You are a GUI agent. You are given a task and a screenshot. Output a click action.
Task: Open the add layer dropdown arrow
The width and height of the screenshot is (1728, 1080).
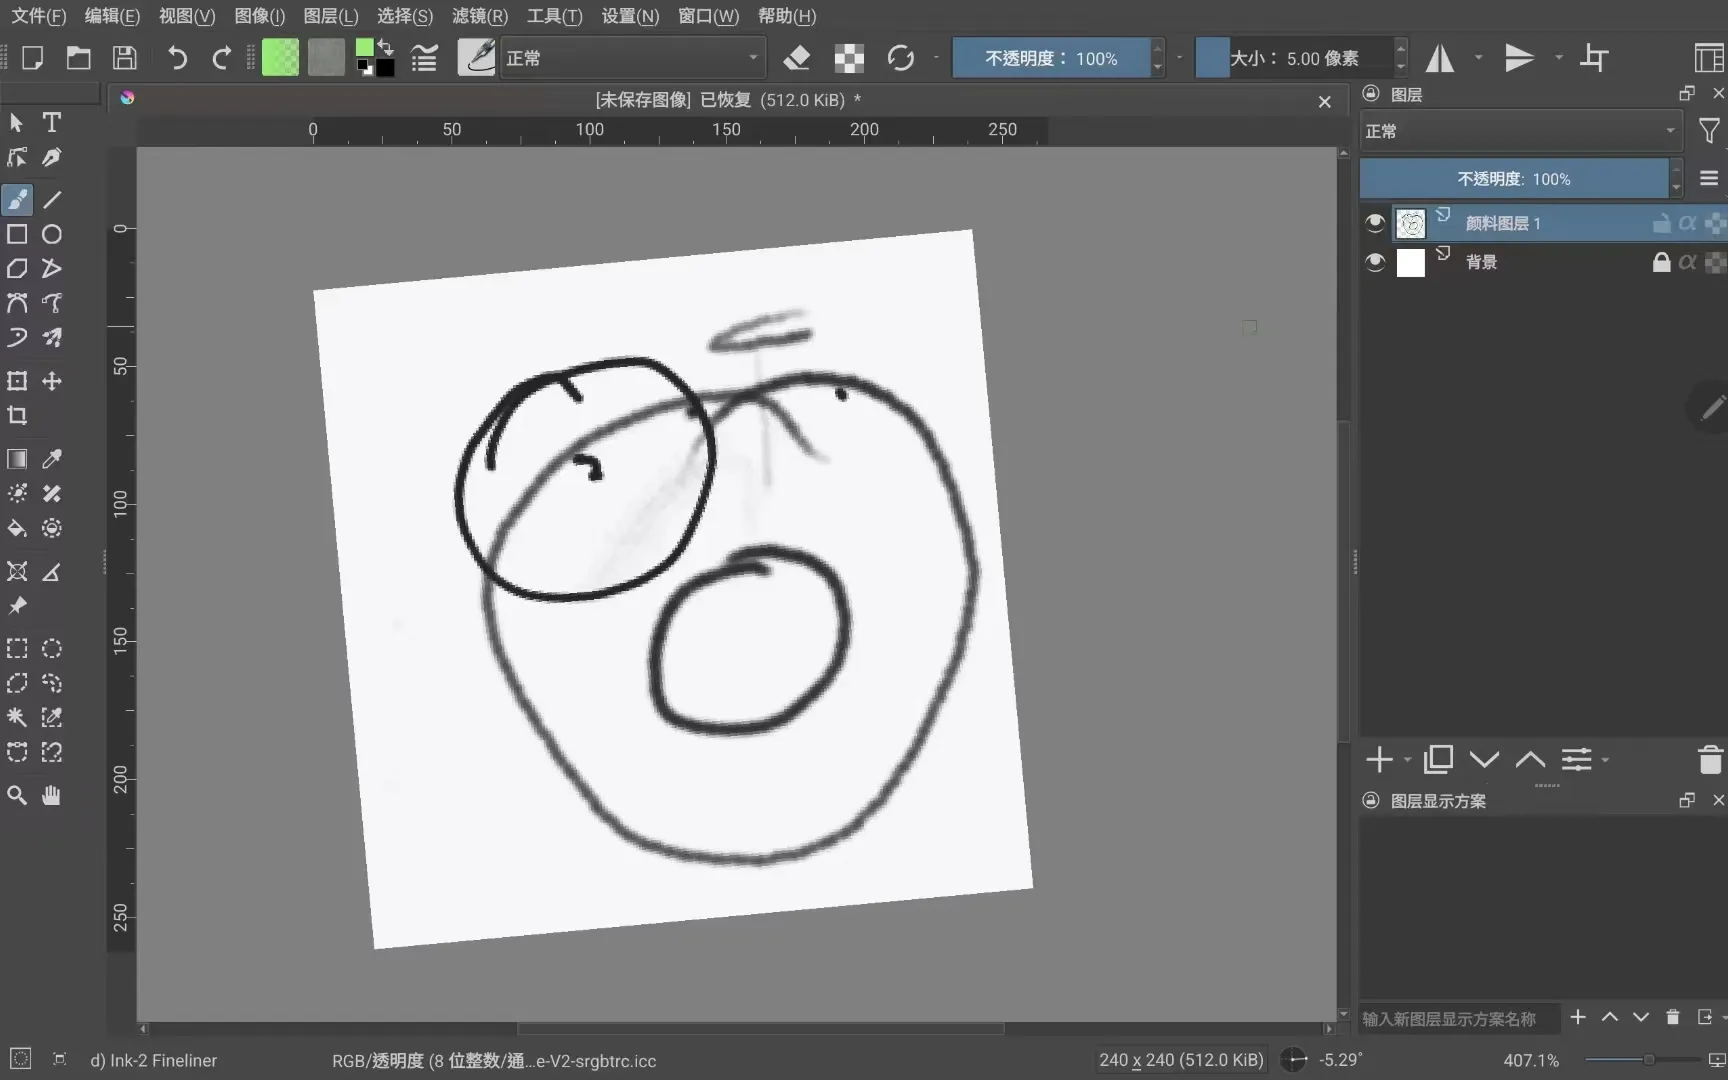click(1407, 760)
